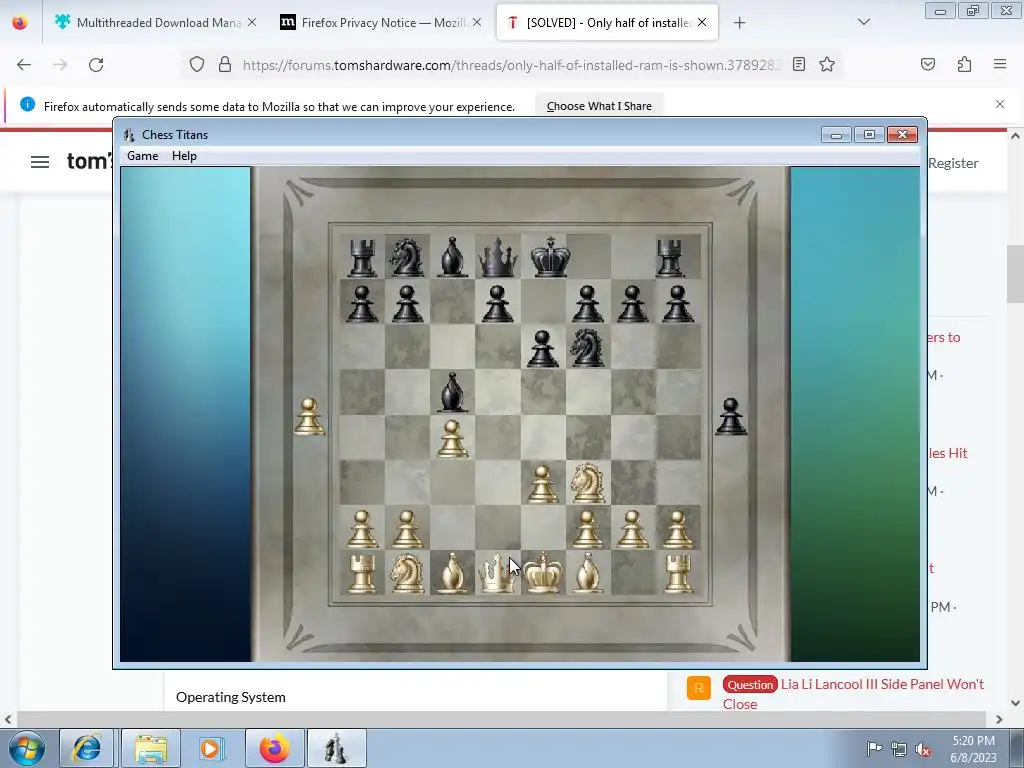Click the black bishop on c8
Screen dimensions: 1024x768
point(452,257)
